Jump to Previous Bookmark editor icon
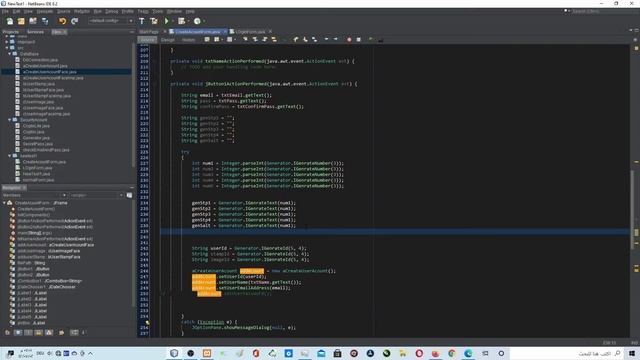640x360 pixels. tap(296, 40)
